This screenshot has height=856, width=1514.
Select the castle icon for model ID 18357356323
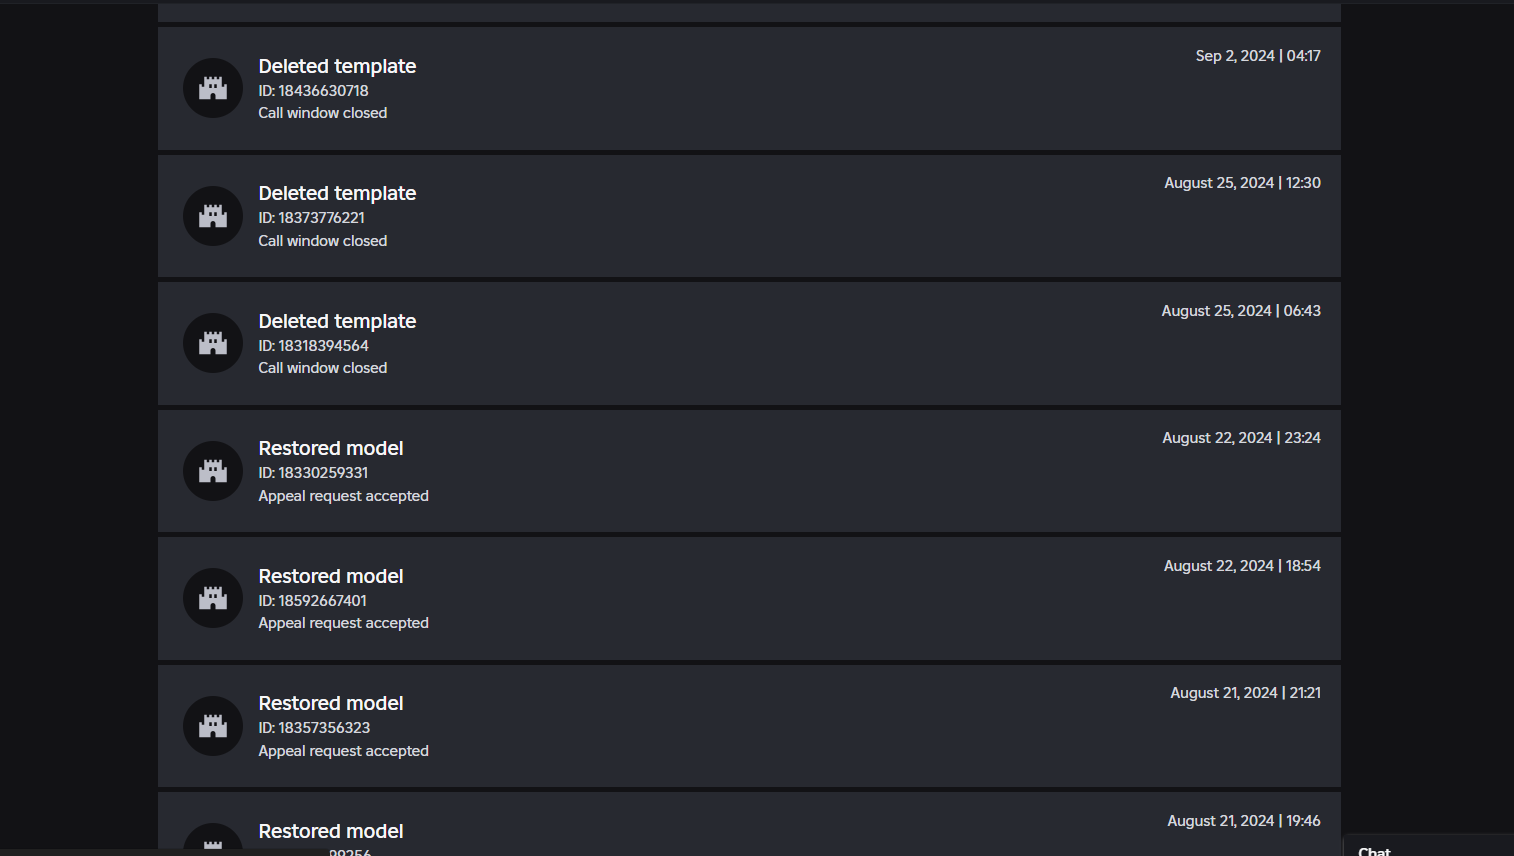pos(212,725)
